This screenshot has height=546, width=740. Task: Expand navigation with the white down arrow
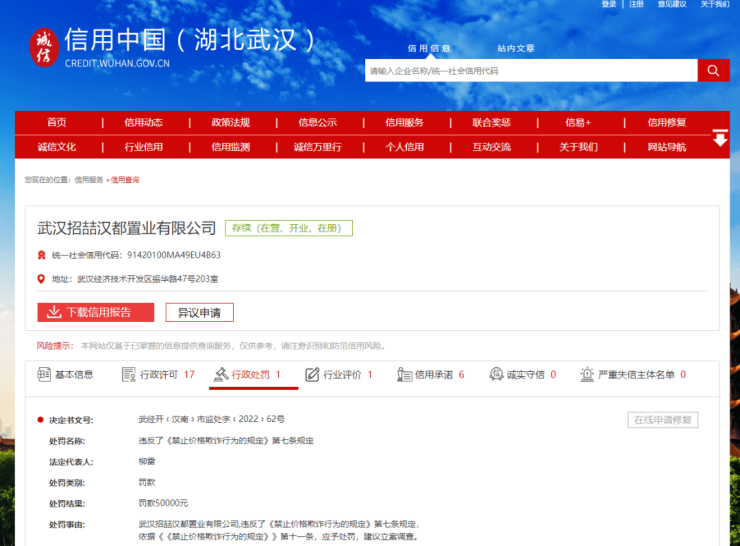click(x=719, y=139)
